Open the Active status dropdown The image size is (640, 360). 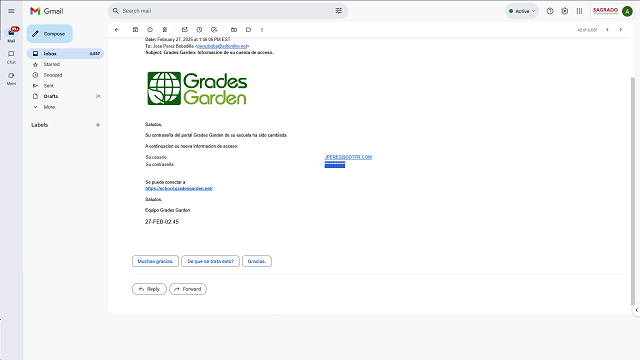pos(522,11)
